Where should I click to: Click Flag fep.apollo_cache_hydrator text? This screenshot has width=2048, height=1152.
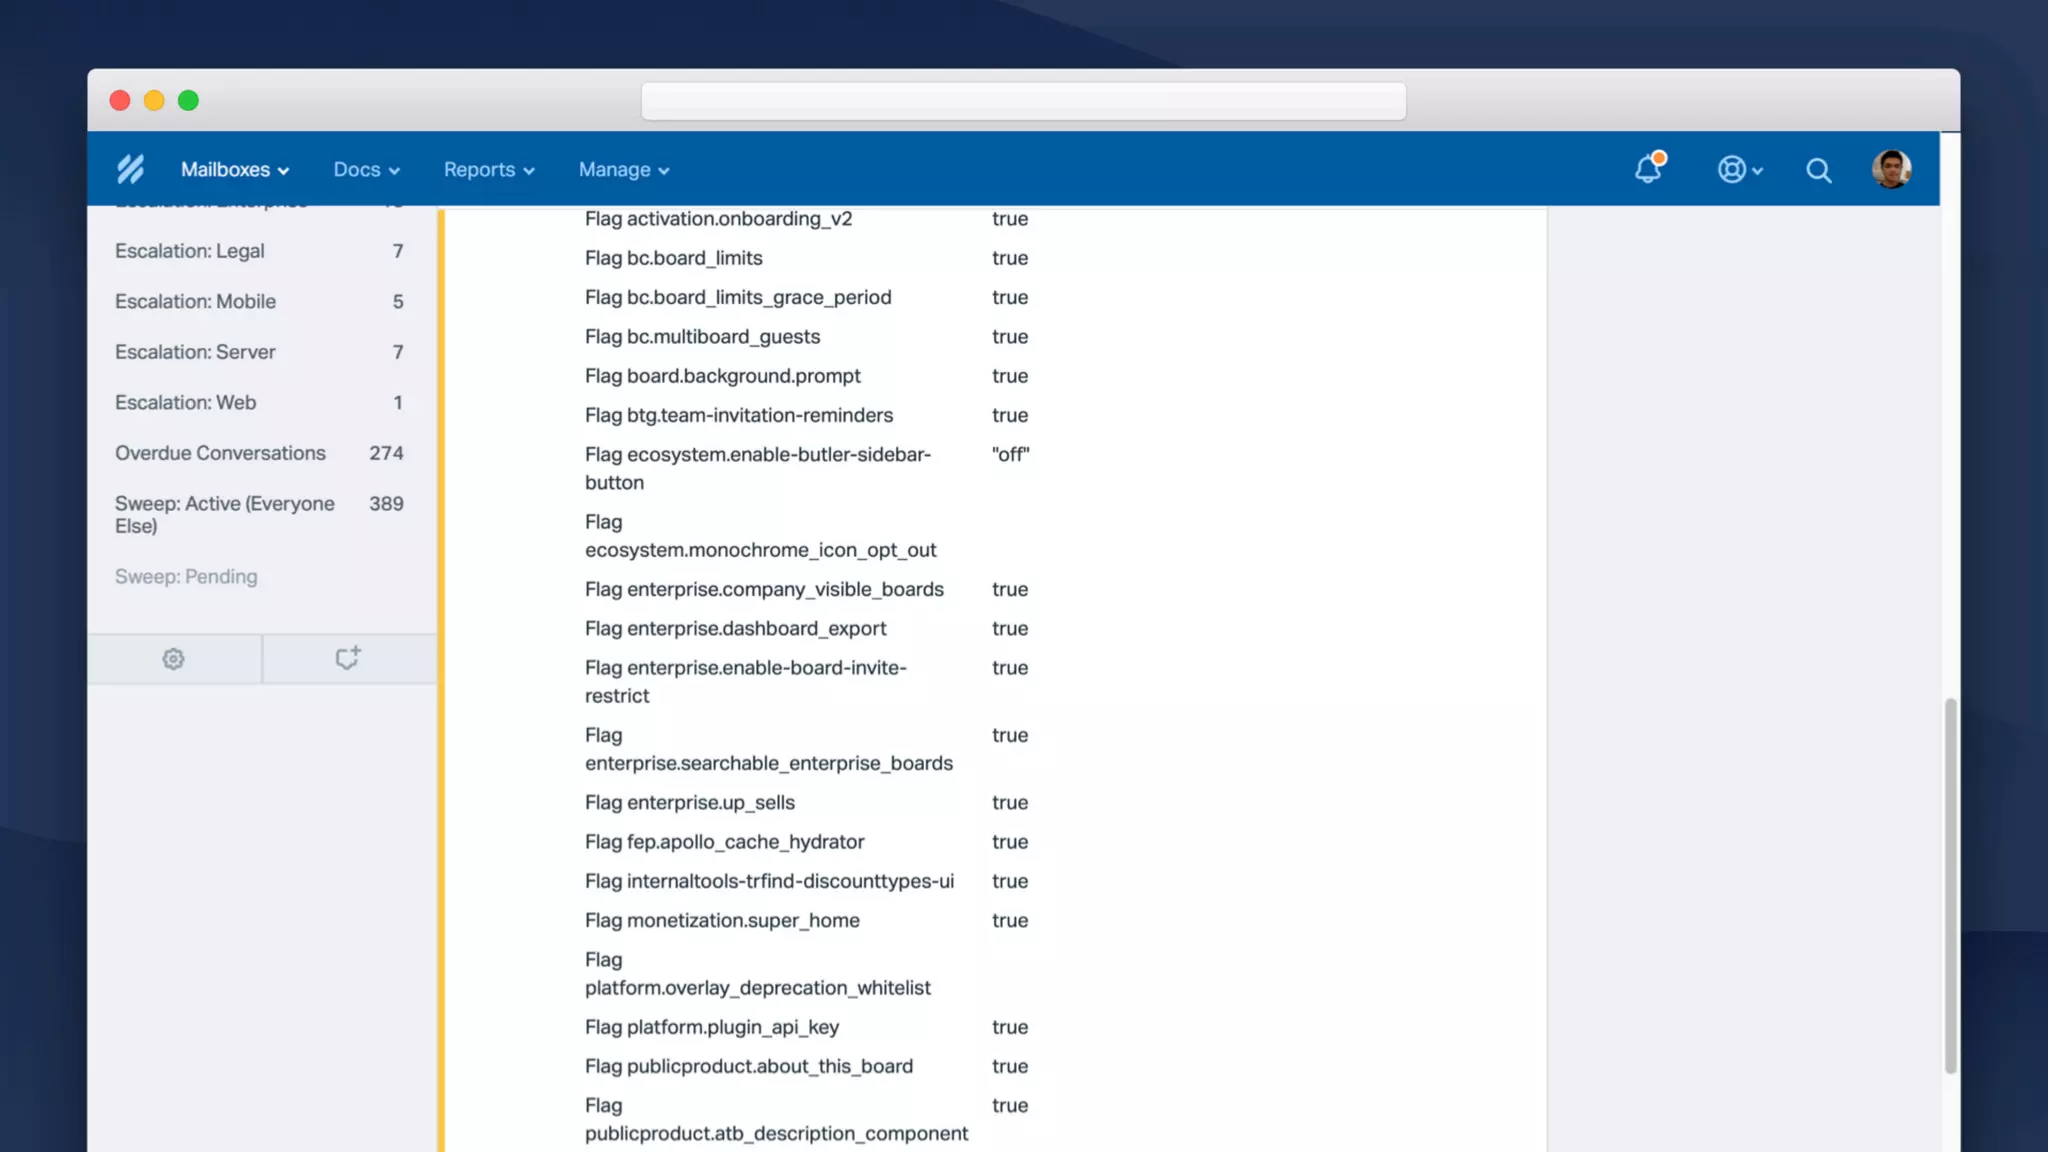click(x=724, y=842)
